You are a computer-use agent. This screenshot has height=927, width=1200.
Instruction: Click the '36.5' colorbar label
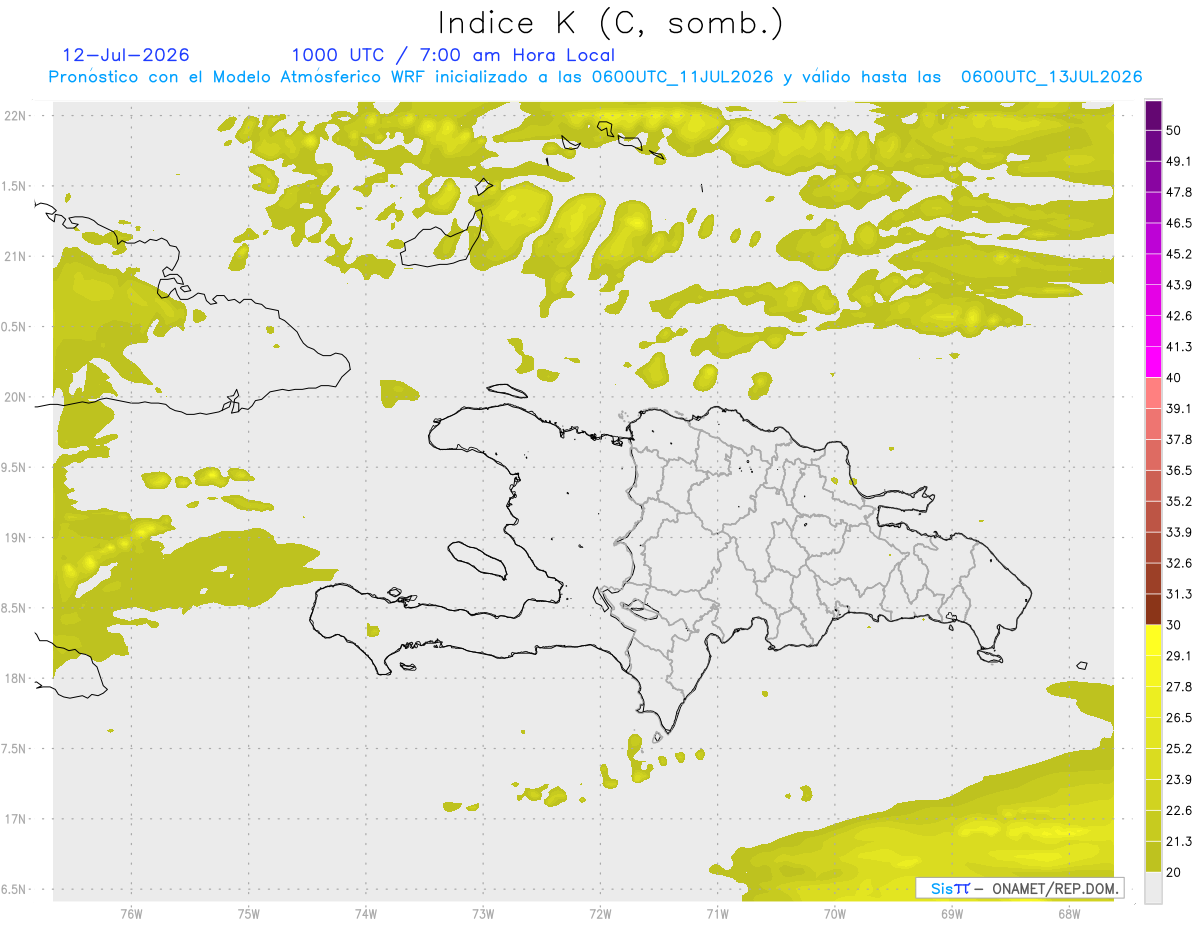[1179, 470]
